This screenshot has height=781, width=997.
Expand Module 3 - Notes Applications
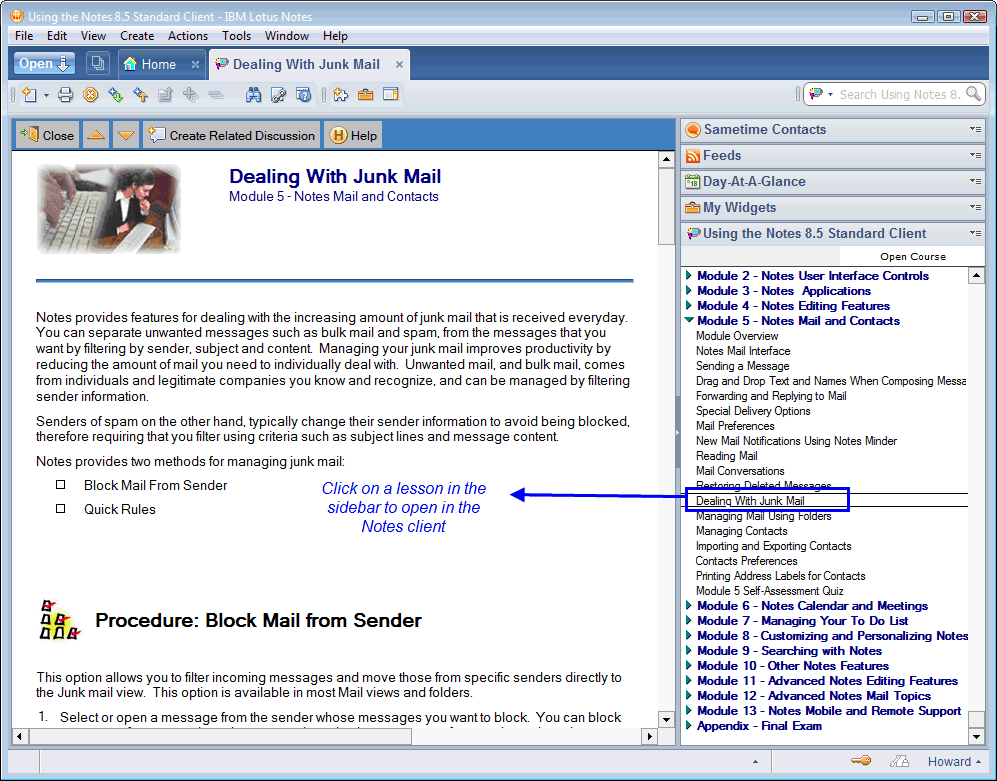tap(689, 291)
